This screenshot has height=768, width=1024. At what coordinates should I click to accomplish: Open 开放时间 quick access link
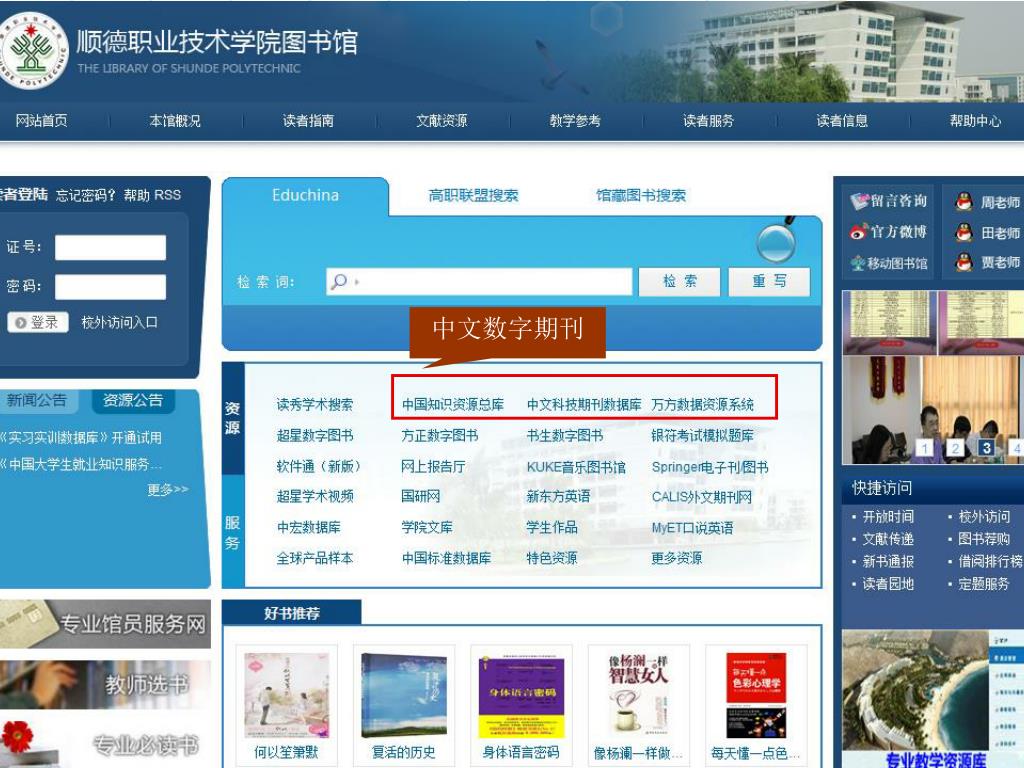[x=888, y=517]
